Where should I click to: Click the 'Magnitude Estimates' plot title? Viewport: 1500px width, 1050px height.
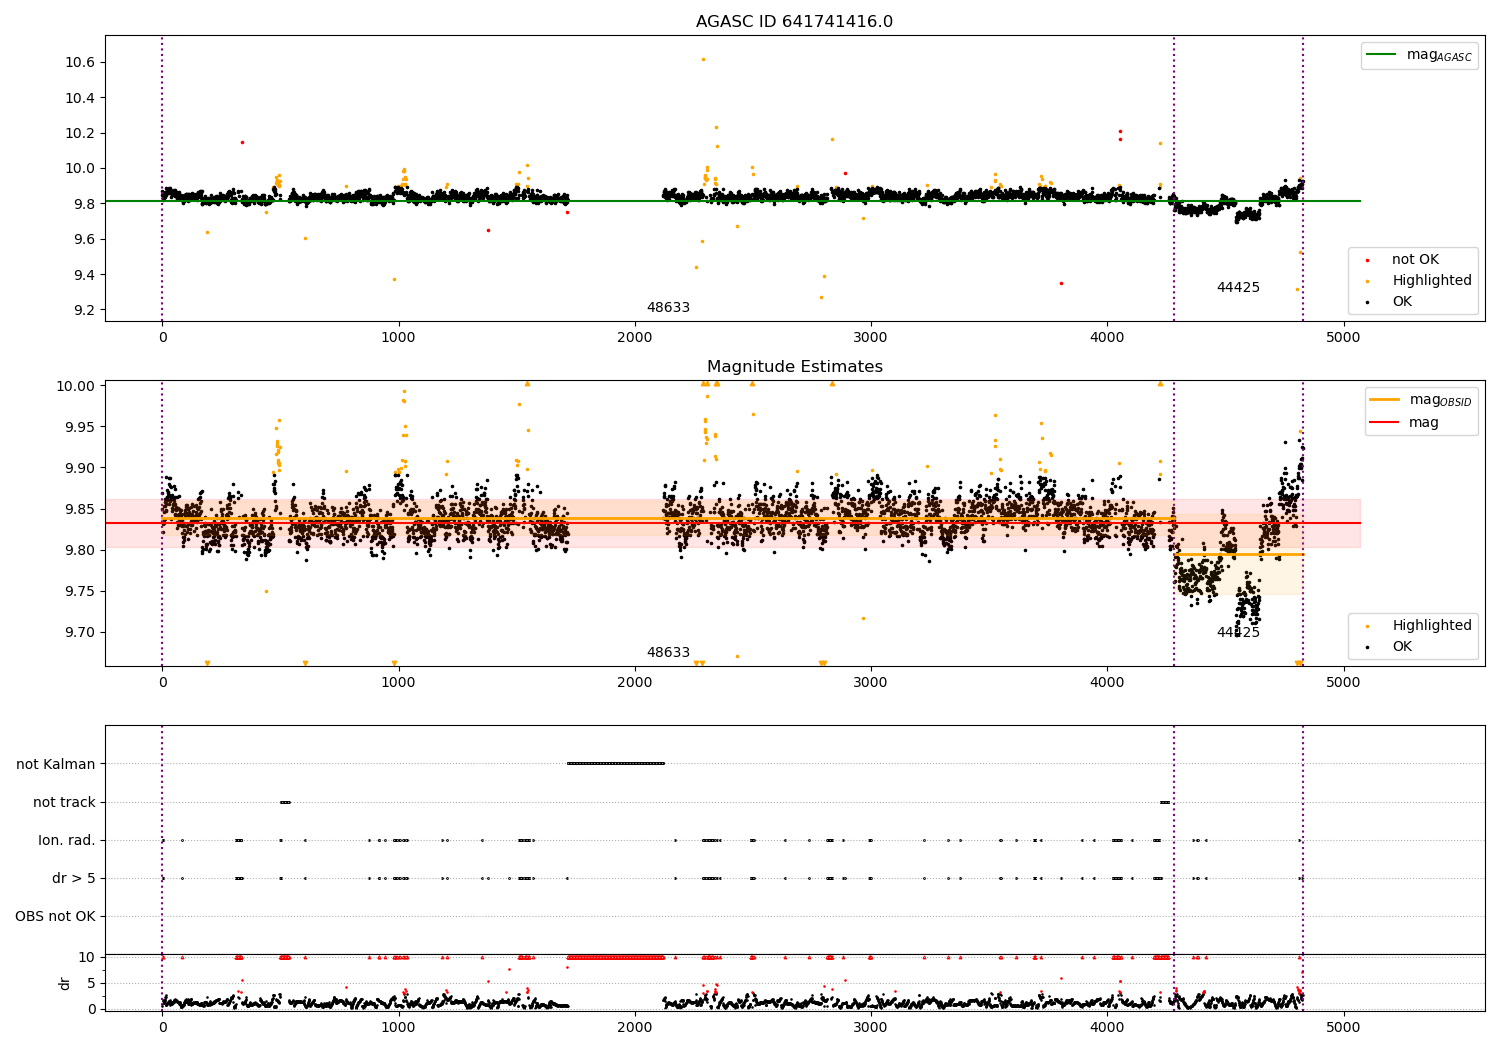(794, 367)
